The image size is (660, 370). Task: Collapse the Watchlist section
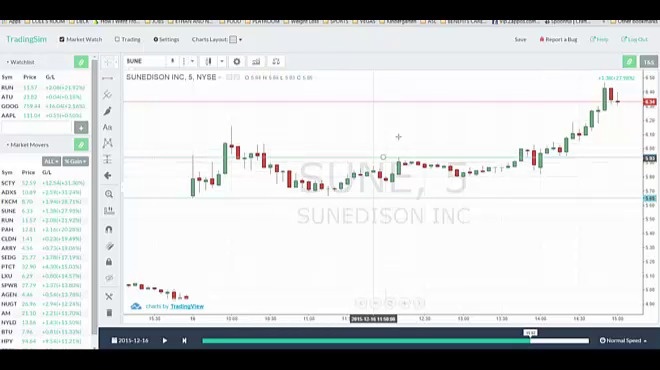20,62
